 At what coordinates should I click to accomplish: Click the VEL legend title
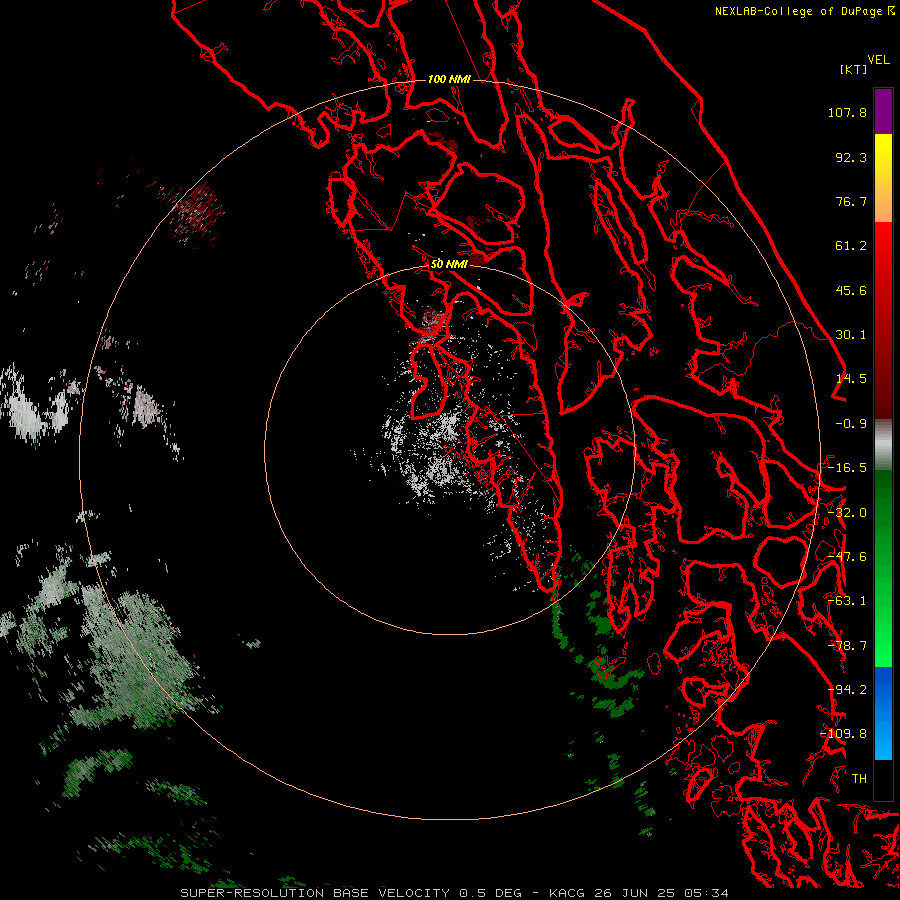878,60
